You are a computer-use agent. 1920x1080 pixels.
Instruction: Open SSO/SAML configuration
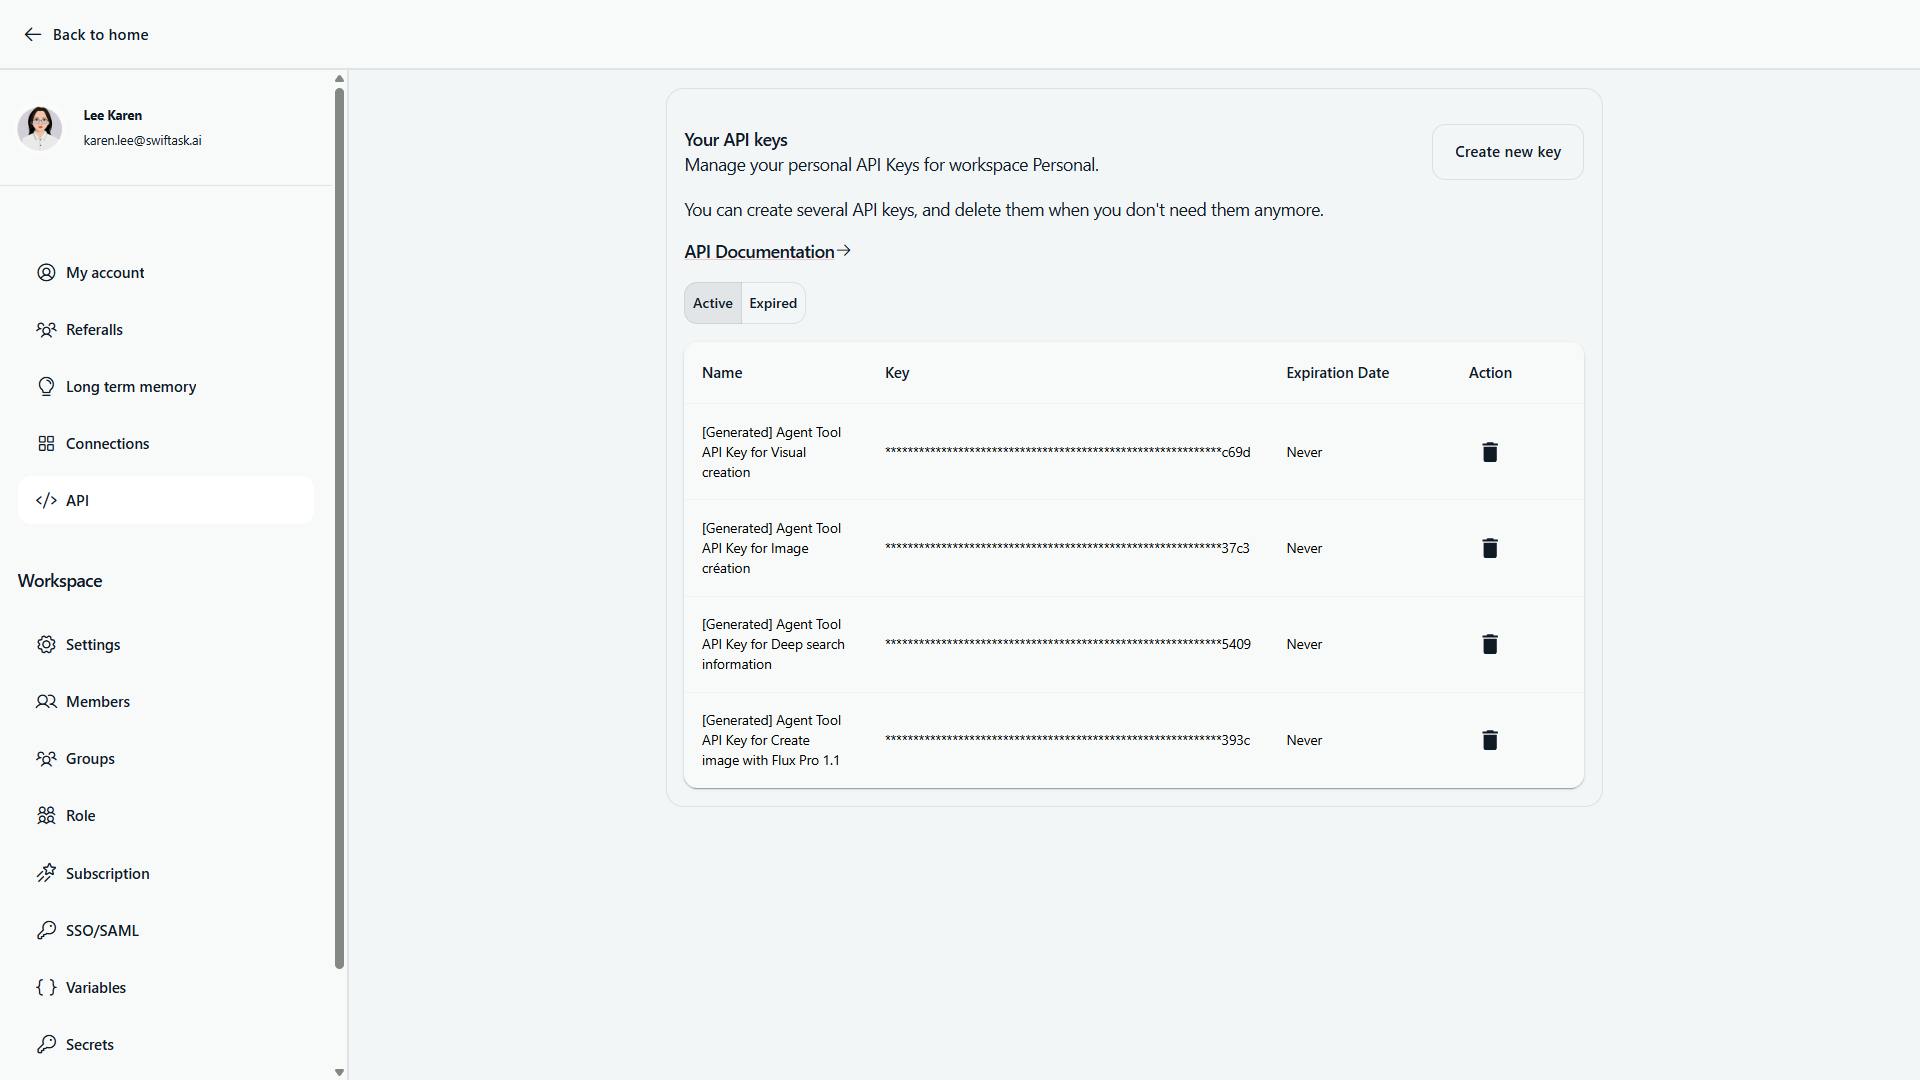[x=101, y=931]
